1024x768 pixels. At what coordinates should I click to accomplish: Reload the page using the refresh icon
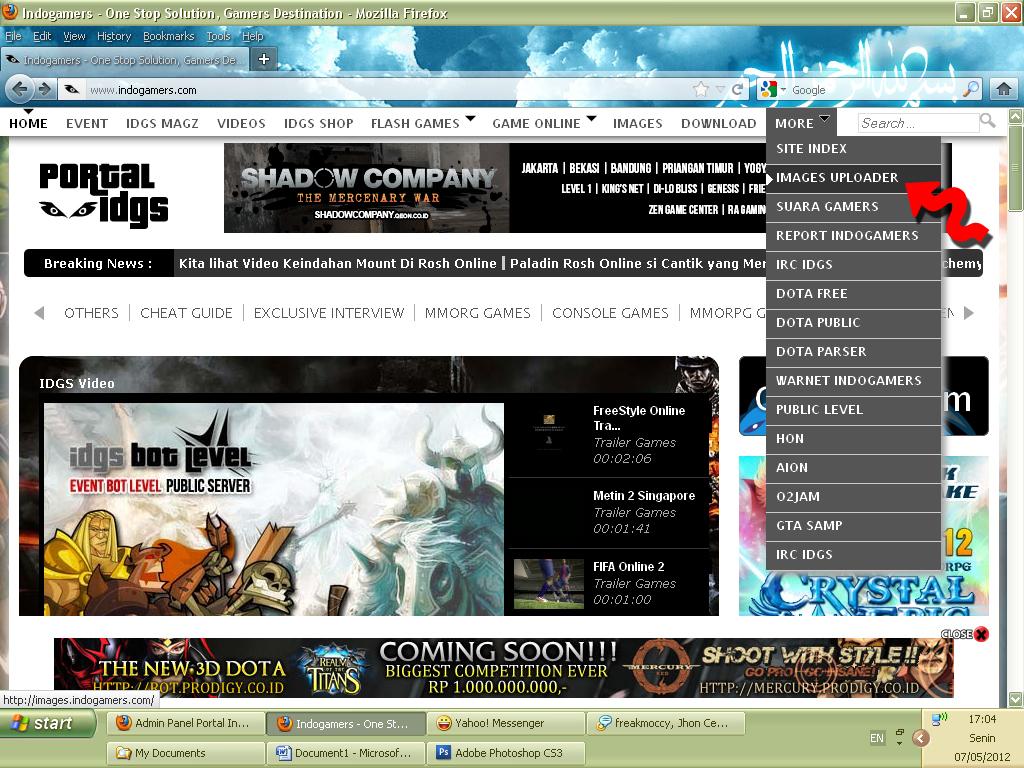coord(737,89)
